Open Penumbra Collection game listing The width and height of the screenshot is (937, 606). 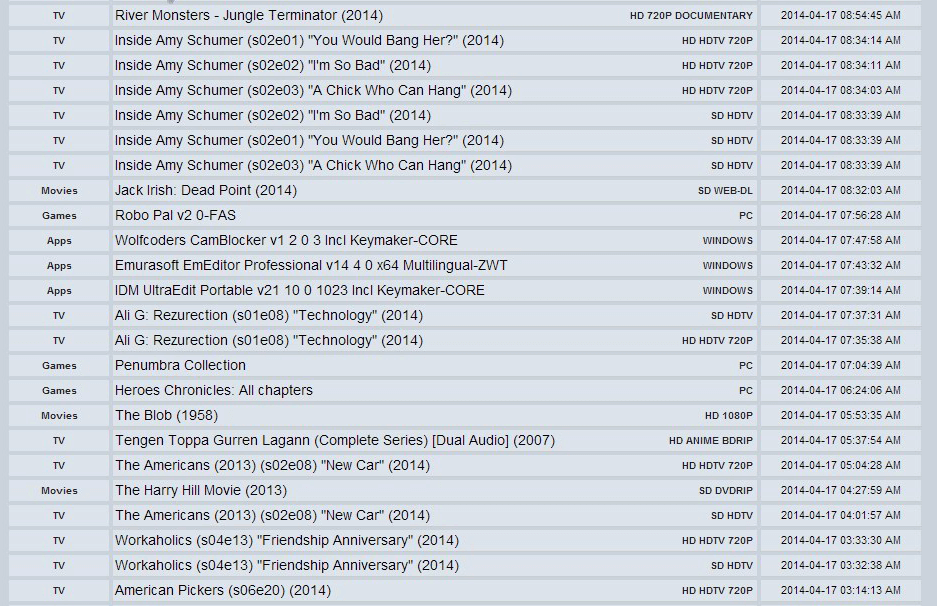click(180, 366)
